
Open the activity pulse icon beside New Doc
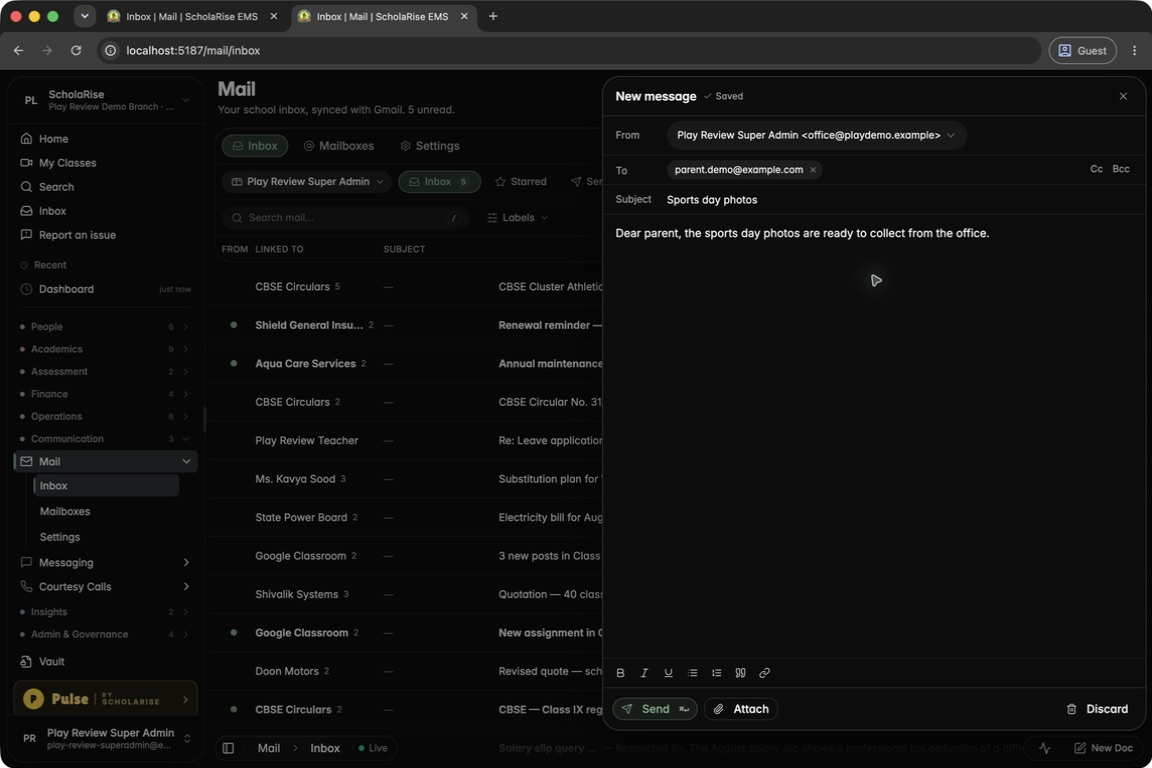click(1045, 748)
